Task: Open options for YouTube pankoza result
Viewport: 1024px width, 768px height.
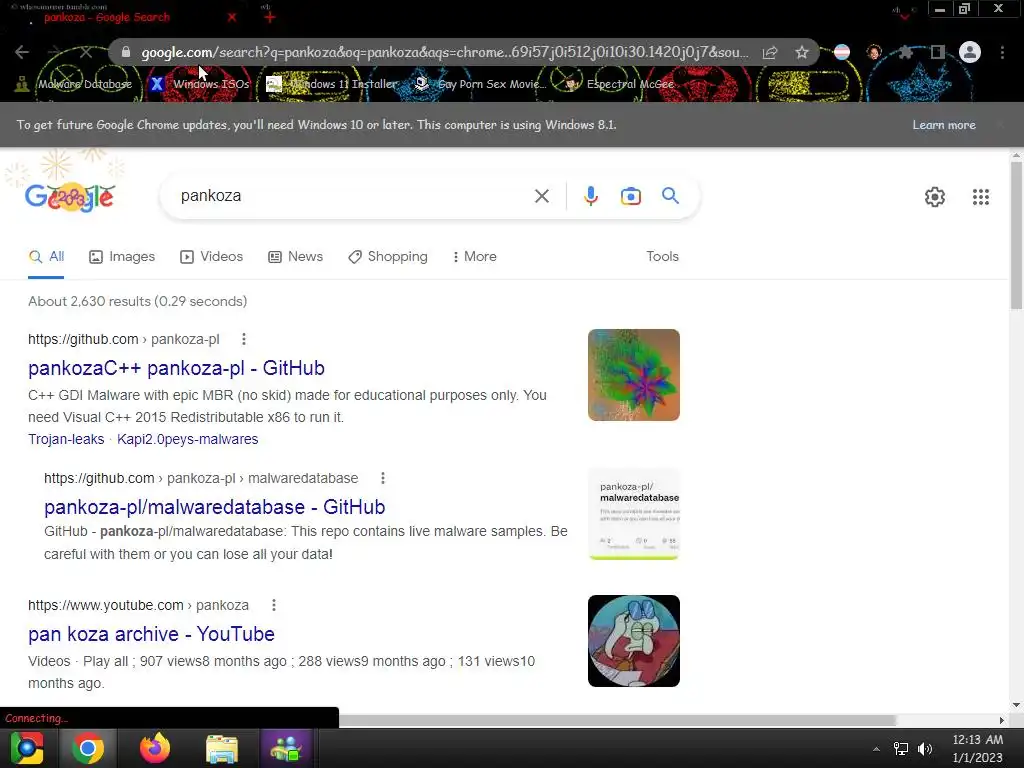Action: tap(274, 605)
